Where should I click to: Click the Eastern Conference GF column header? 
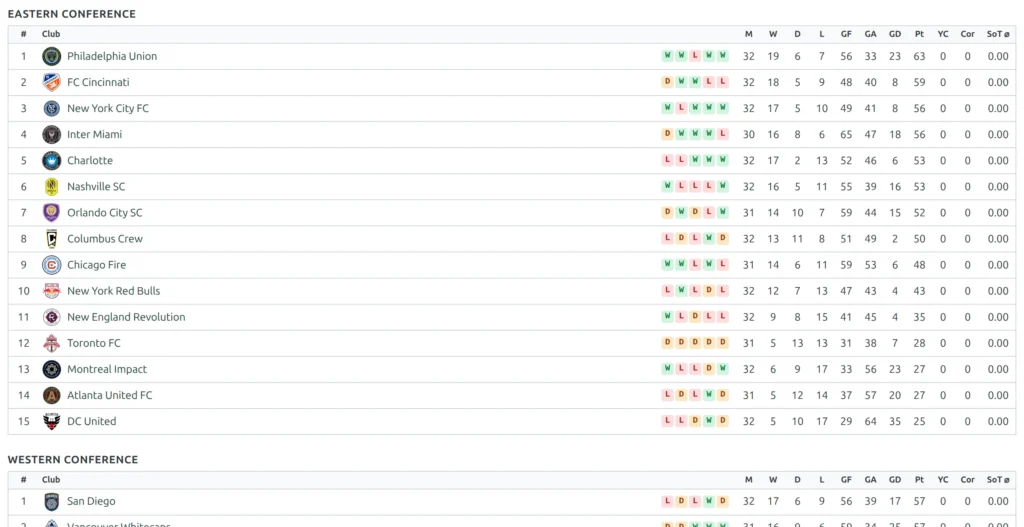[846, 34]
